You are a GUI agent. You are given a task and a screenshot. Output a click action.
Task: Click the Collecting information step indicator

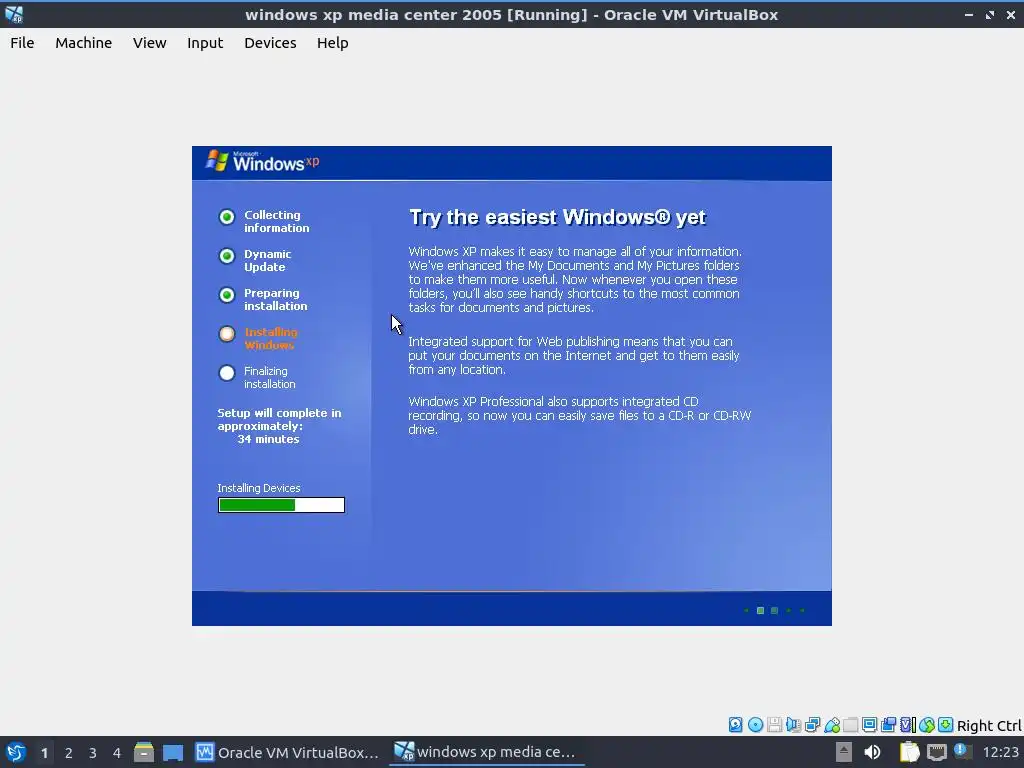227,217
